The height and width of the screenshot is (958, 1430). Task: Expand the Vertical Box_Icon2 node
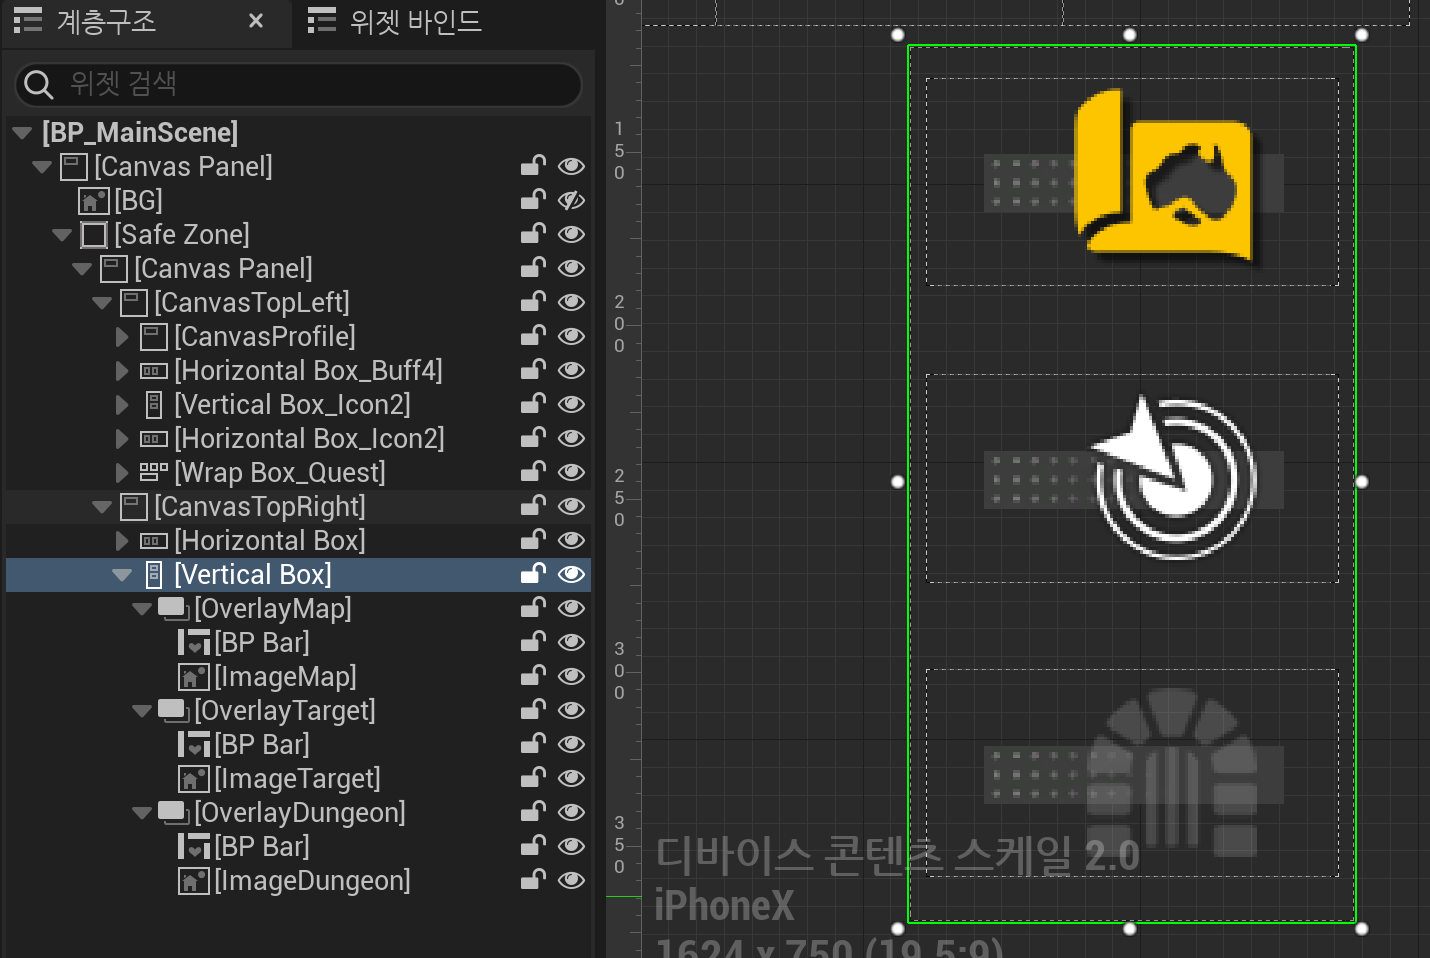pyautogui.click(x=122, y=405)
